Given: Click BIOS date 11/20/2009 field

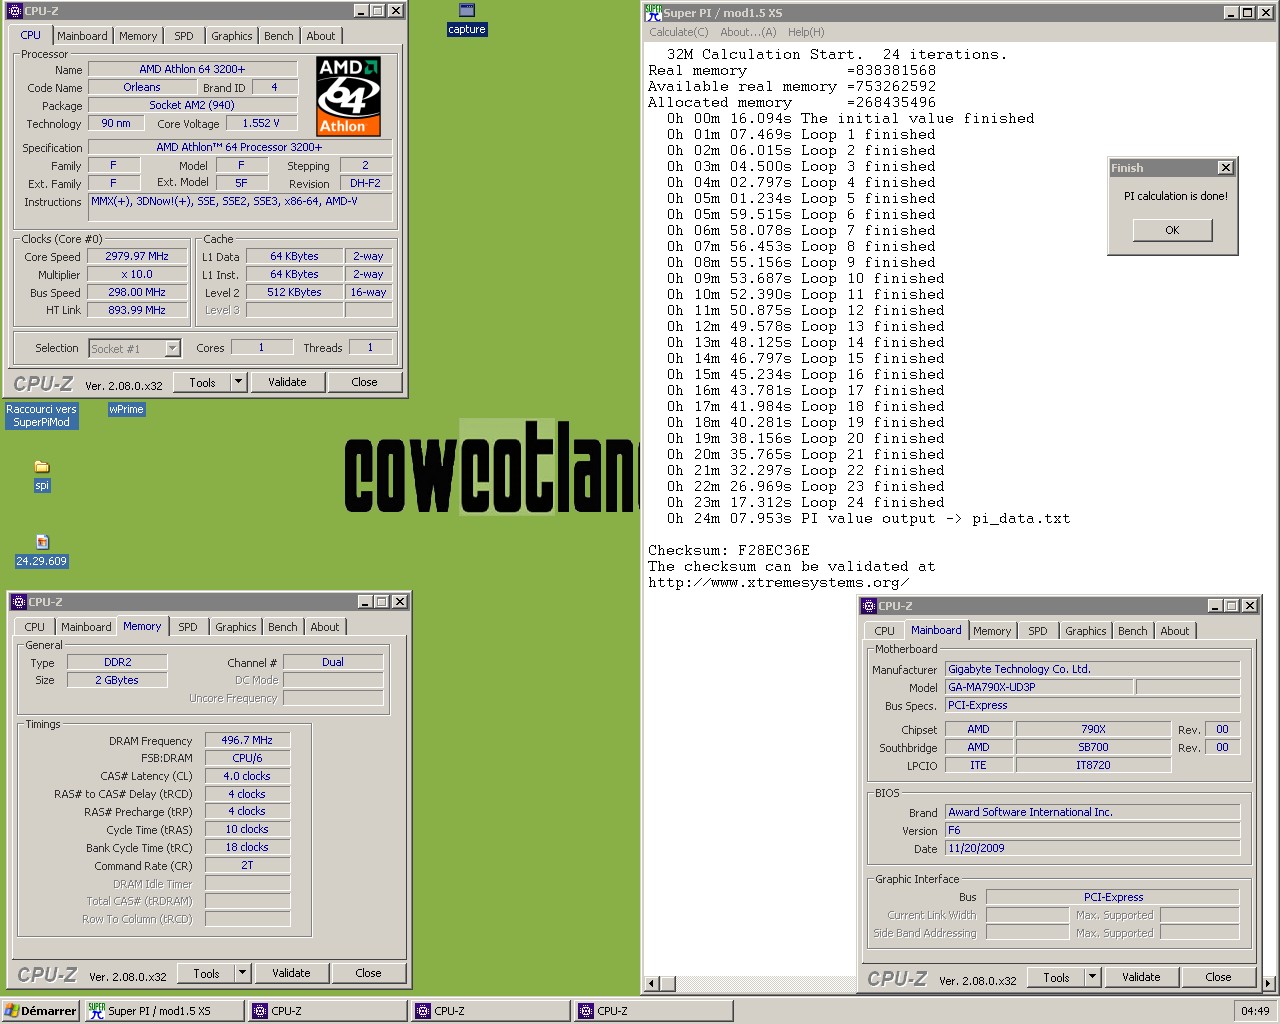Looking at the screenshot, I should pyautogui.click(x=1093, y=848).
